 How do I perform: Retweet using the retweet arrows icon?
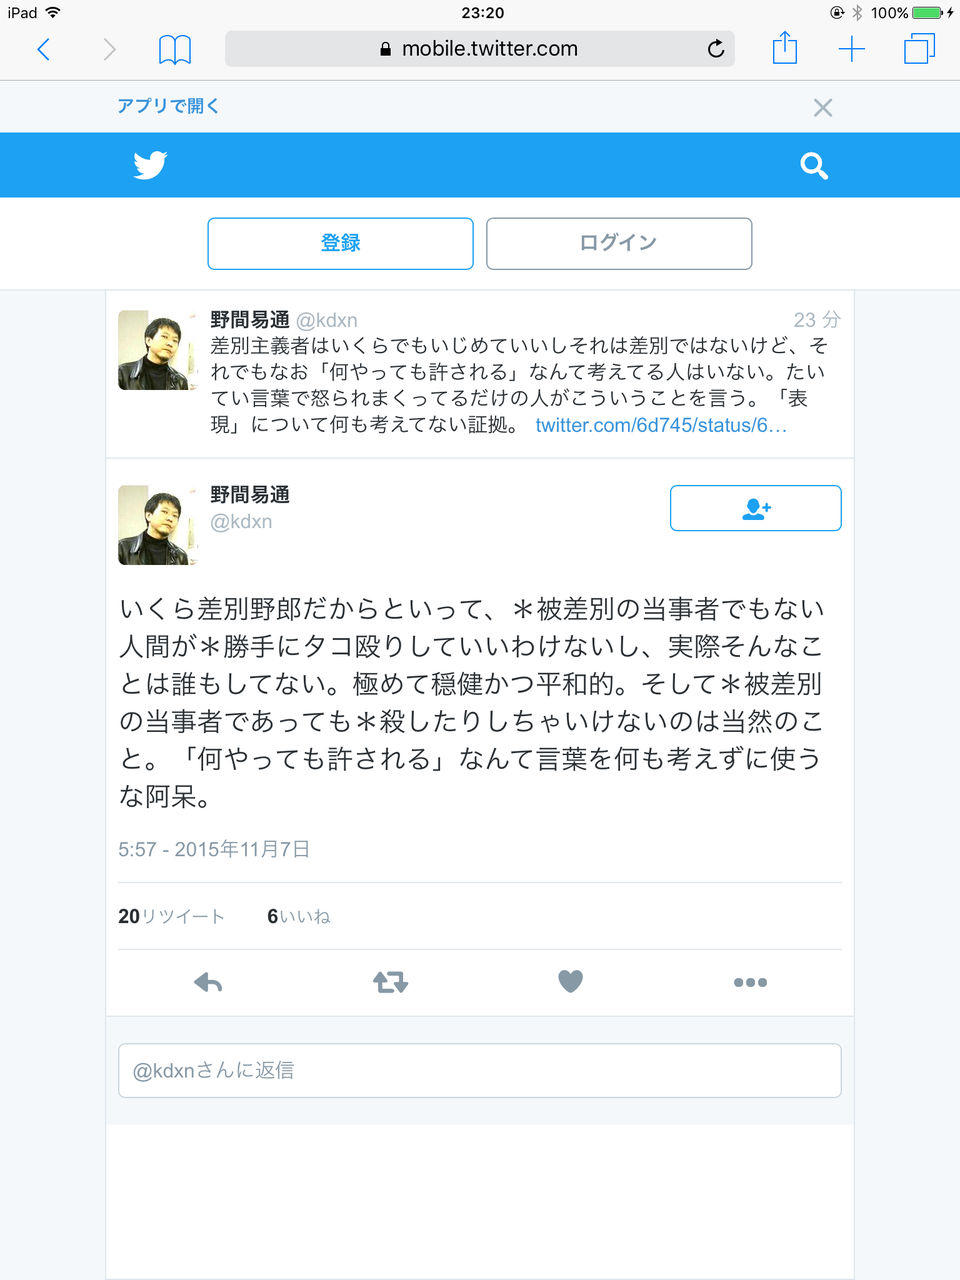[390, 982]
